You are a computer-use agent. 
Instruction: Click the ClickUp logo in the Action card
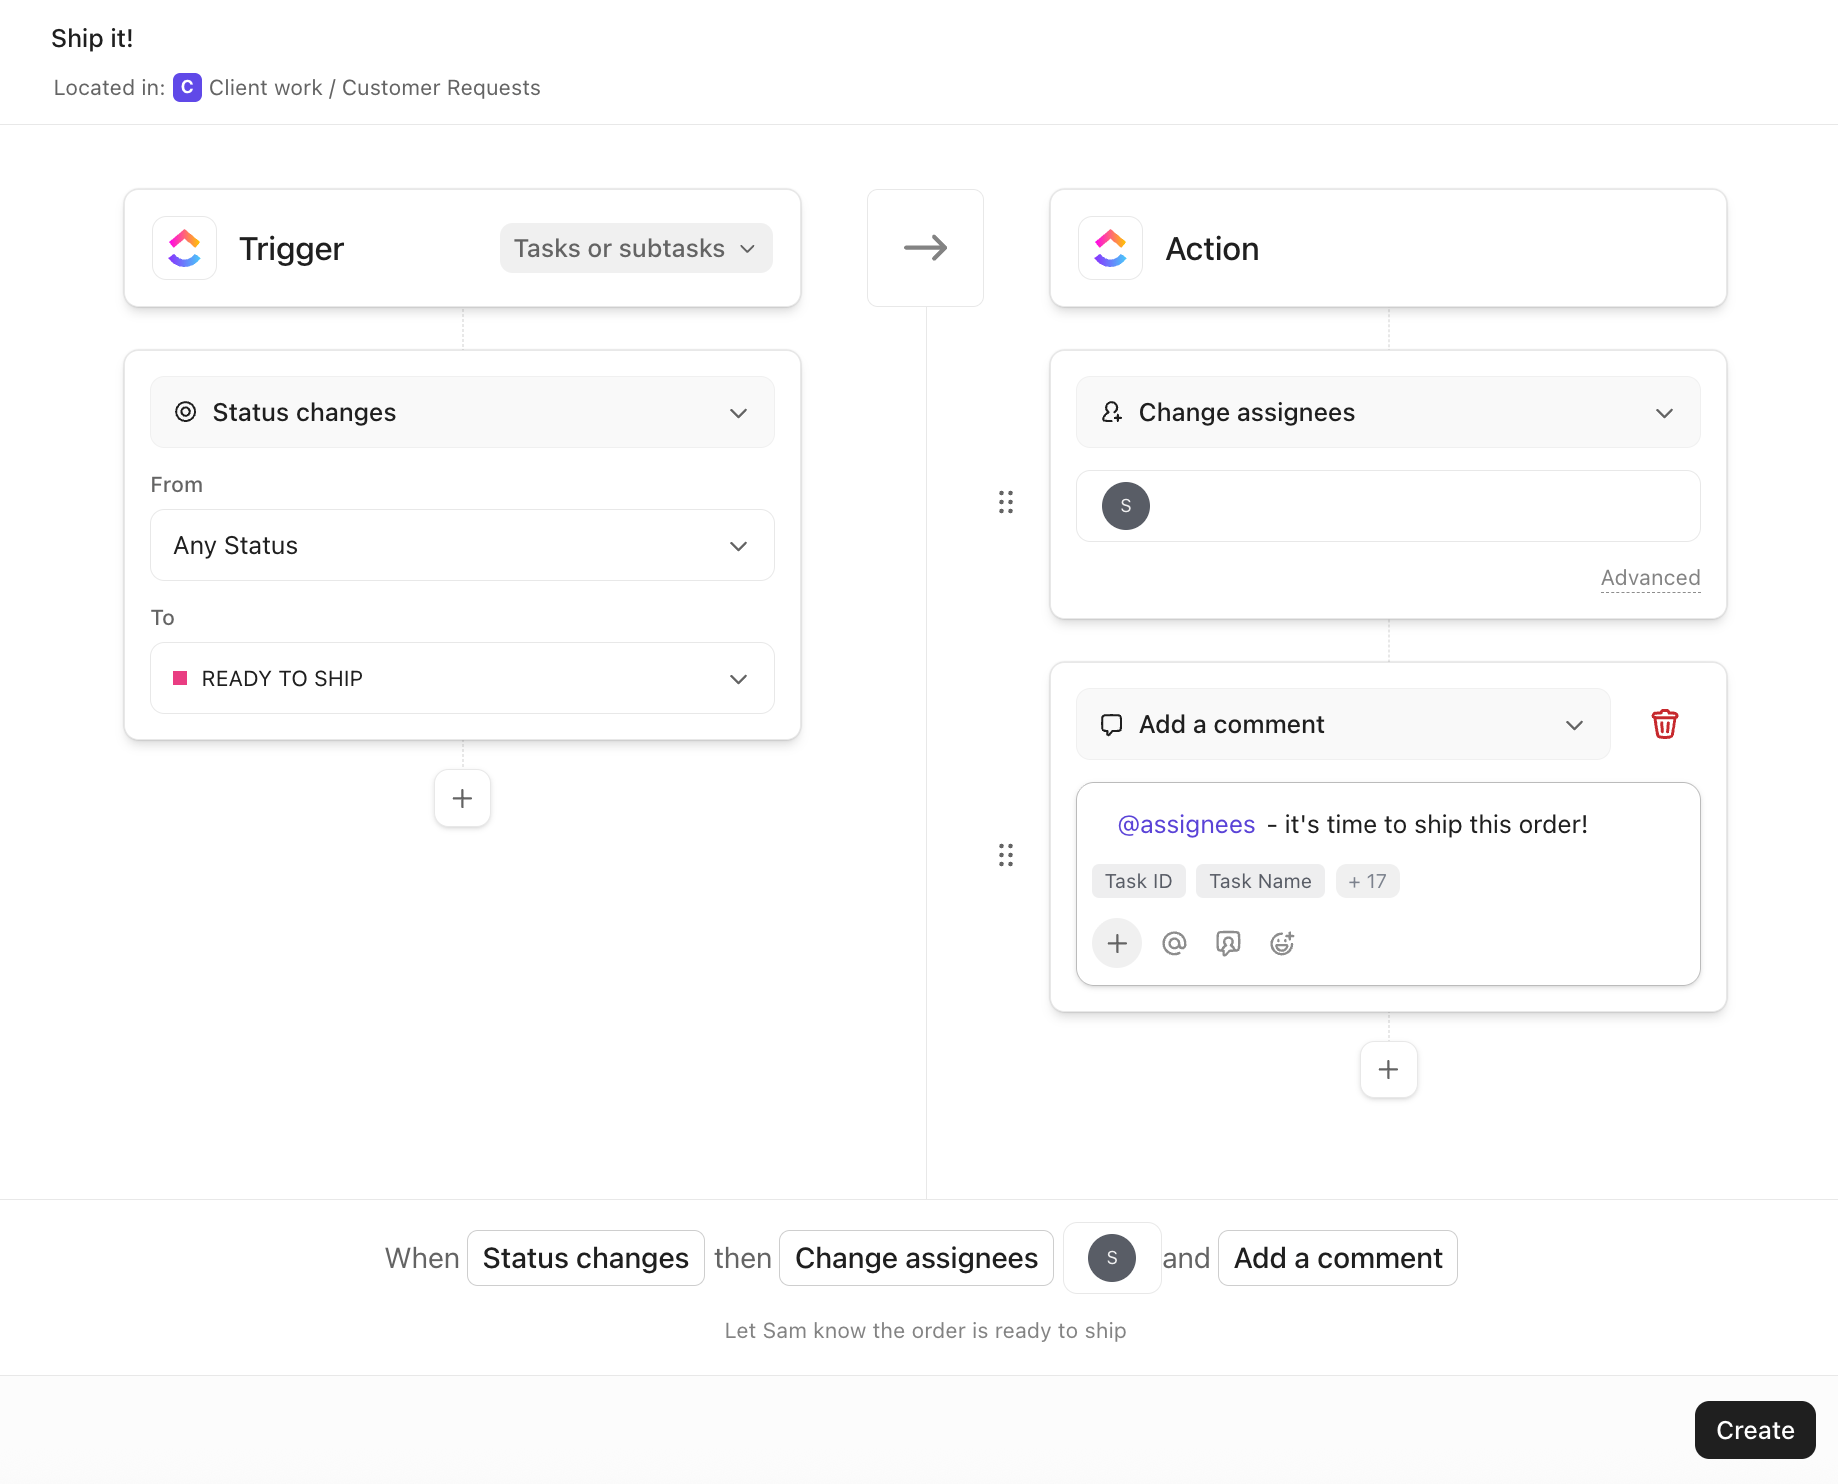[1110, 247]
